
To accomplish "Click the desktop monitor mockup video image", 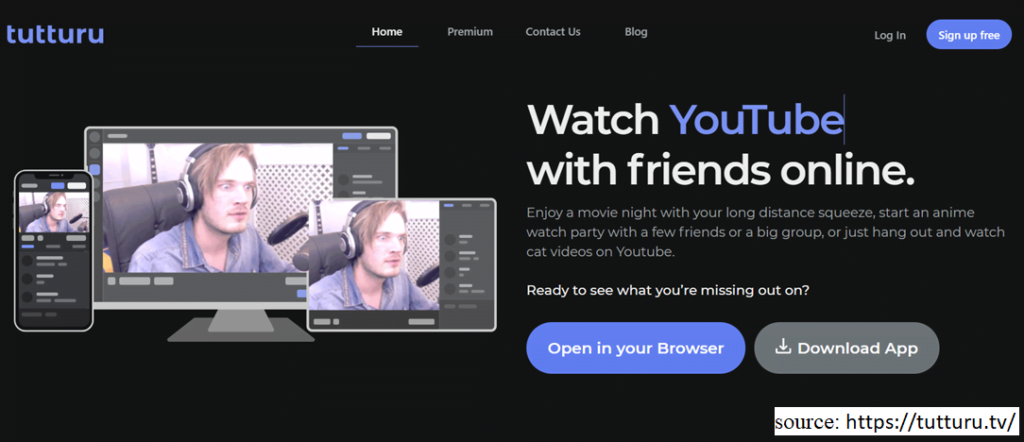I will click(218, 208).
